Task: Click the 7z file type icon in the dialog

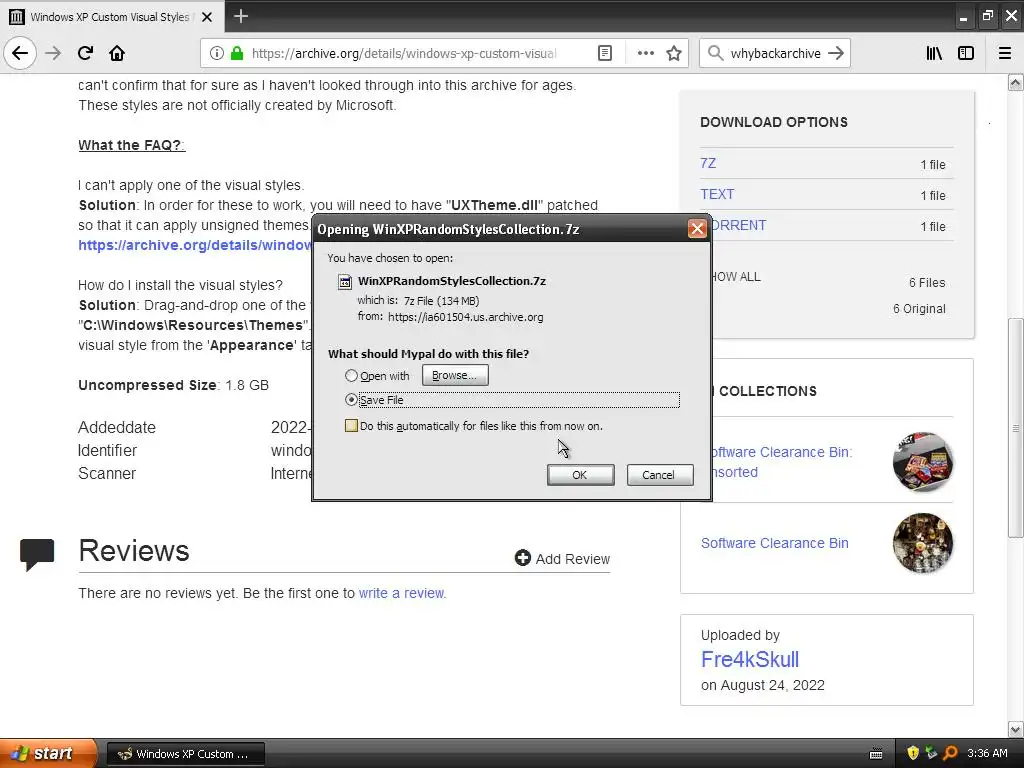Action: tap(344, 281)
